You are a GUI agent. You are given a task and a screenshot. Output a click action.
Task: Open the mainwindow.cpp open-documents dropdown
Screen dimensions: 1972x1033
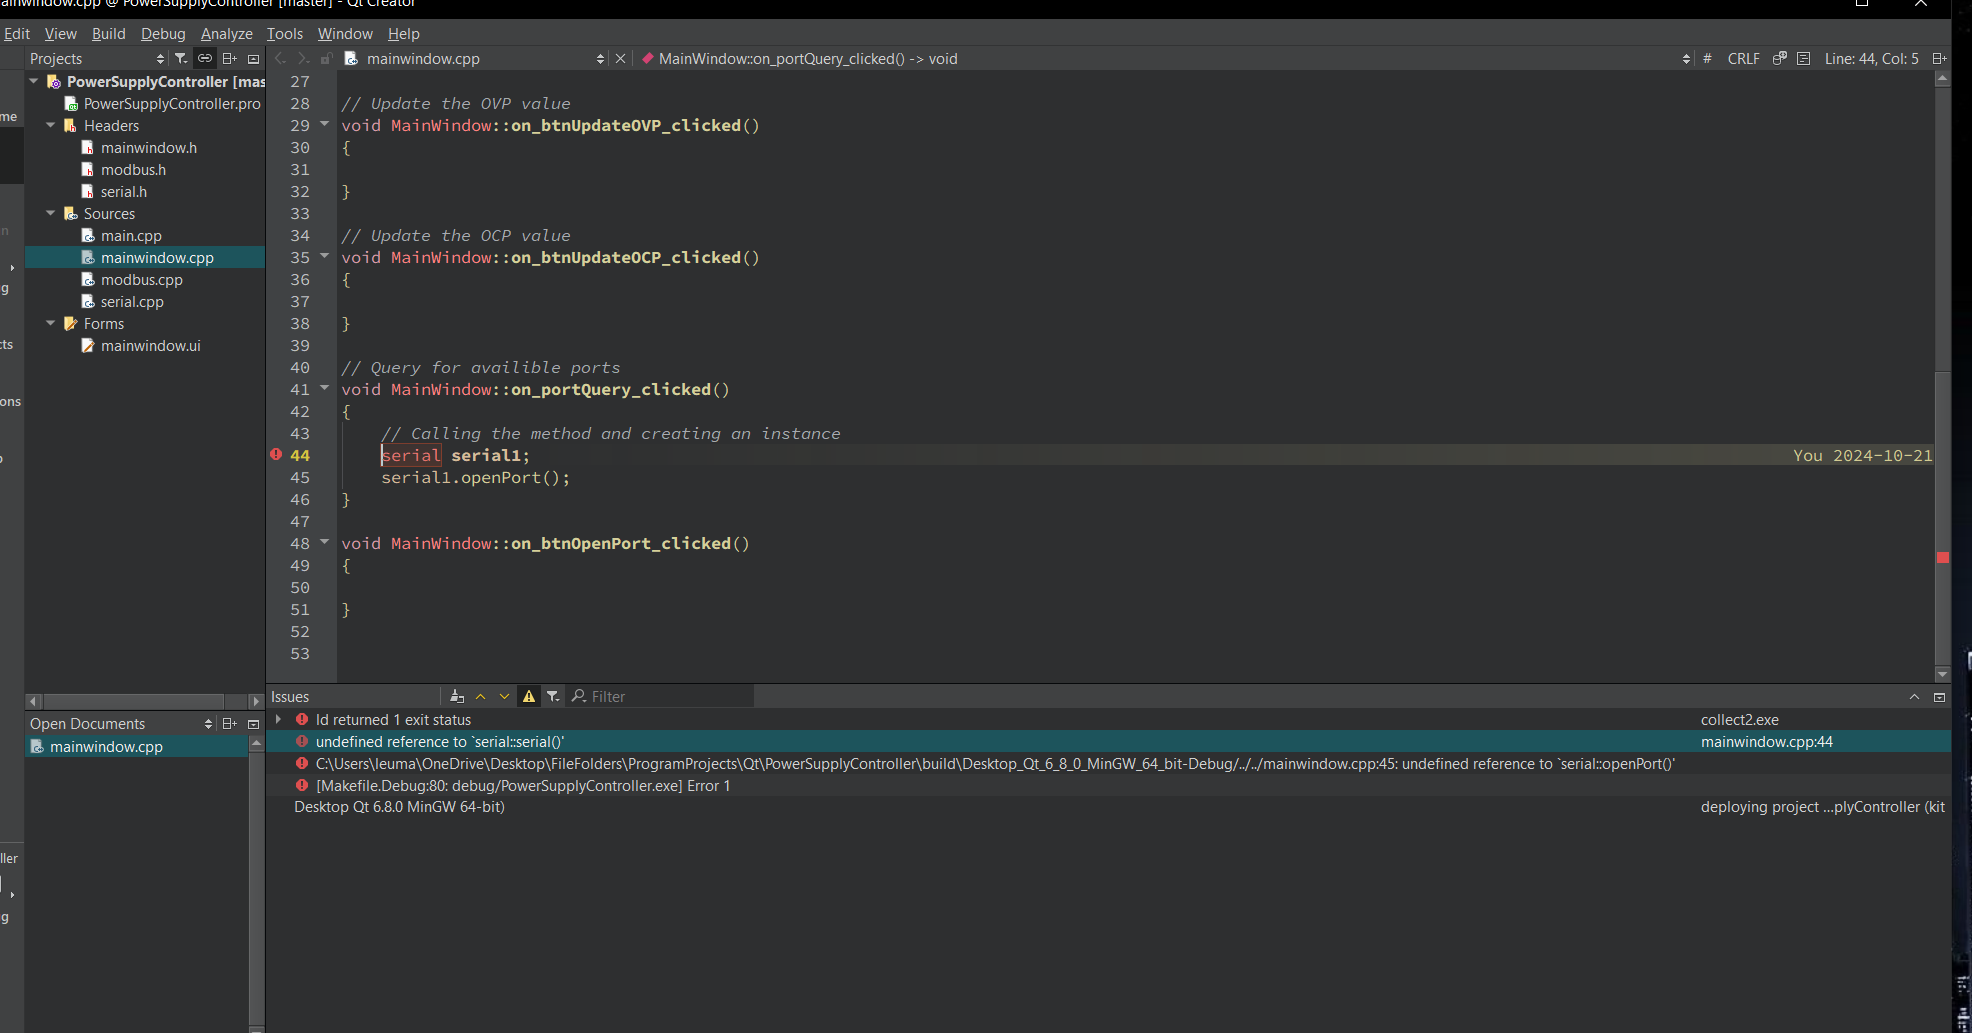pos(475,59)
